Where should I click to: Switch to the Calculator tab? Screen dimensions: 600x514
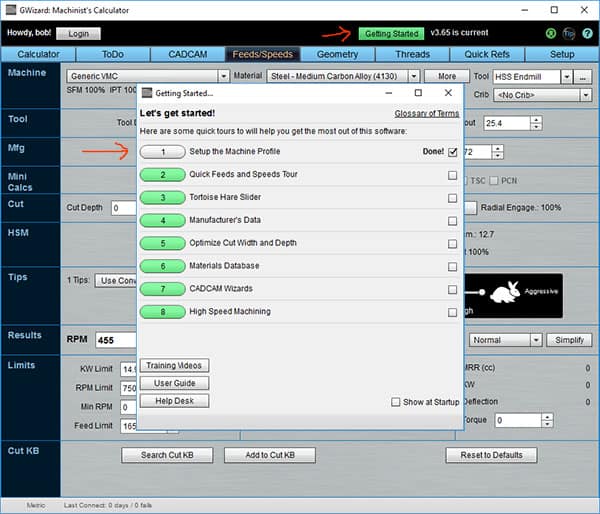[x=38, y=54]
